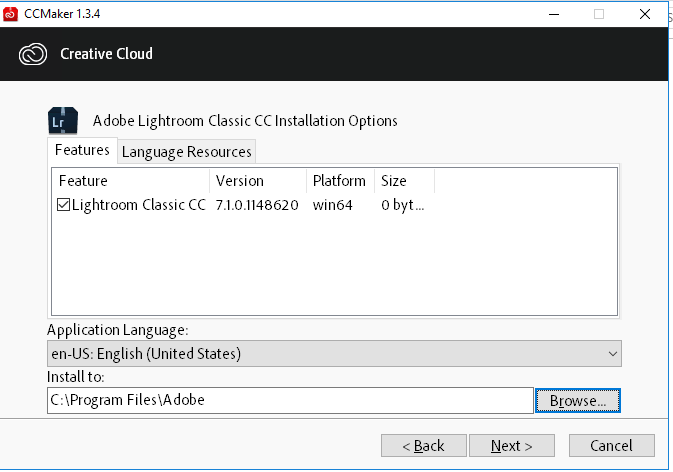Cancel the installation
This screenshot has width=673, height=472.
point(612,446)
